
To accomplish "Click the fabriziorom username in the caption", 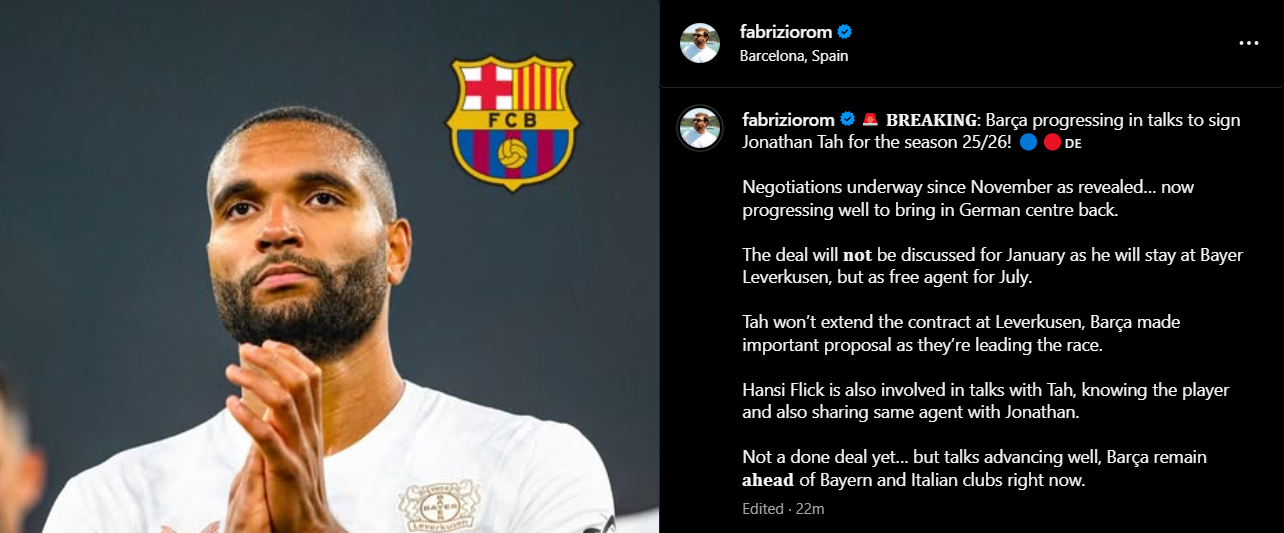I will 789,120.
